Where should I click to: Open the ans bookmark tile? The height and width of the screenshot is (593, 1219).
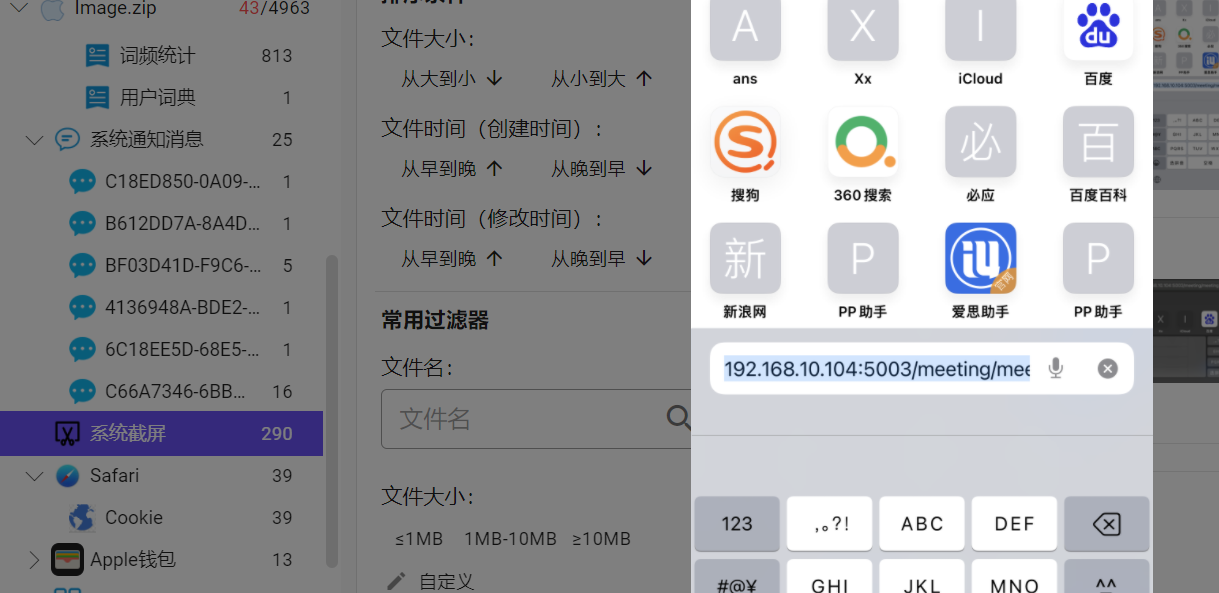click(x=745, y=30)
